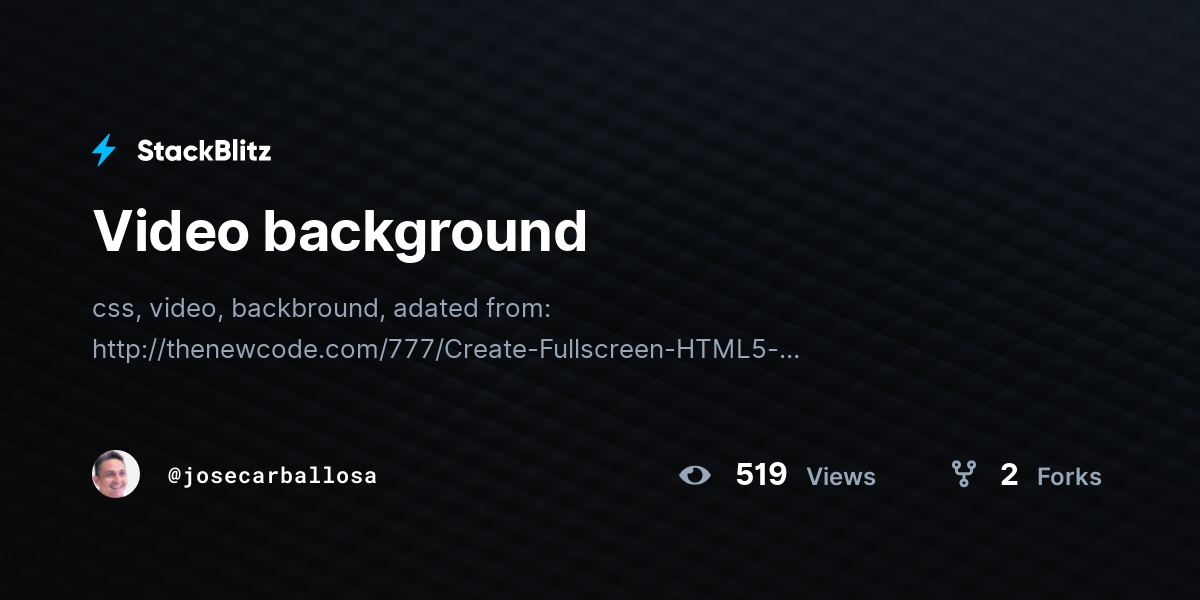Click the blue lightning bolt logo
Screen dimensions: 1200x600
(104, 150)
